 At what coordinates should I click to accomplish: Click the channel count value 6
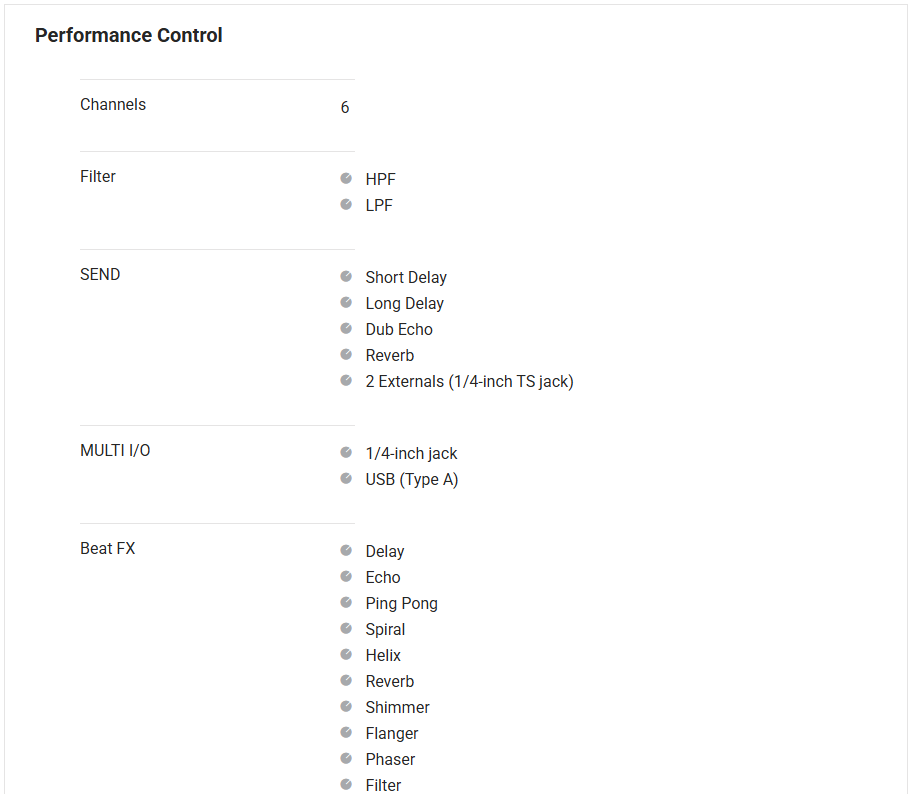(345, 108)
